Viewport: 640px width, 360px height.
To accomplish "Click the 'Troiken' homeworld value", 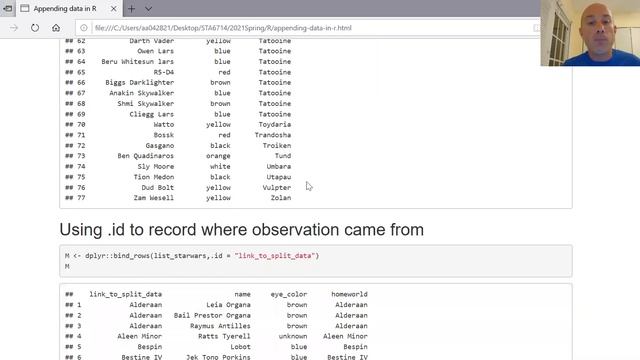I will pos(277,146).
